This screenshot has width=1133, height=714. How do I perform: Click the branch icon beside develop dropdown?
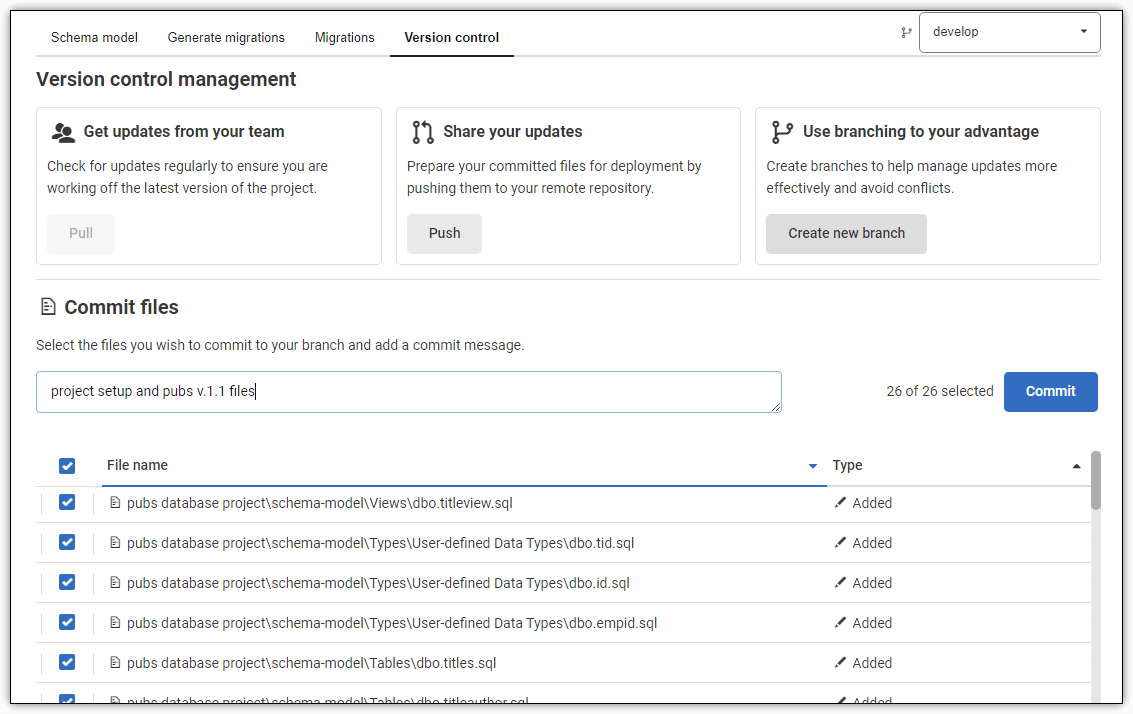coord(906,32)
